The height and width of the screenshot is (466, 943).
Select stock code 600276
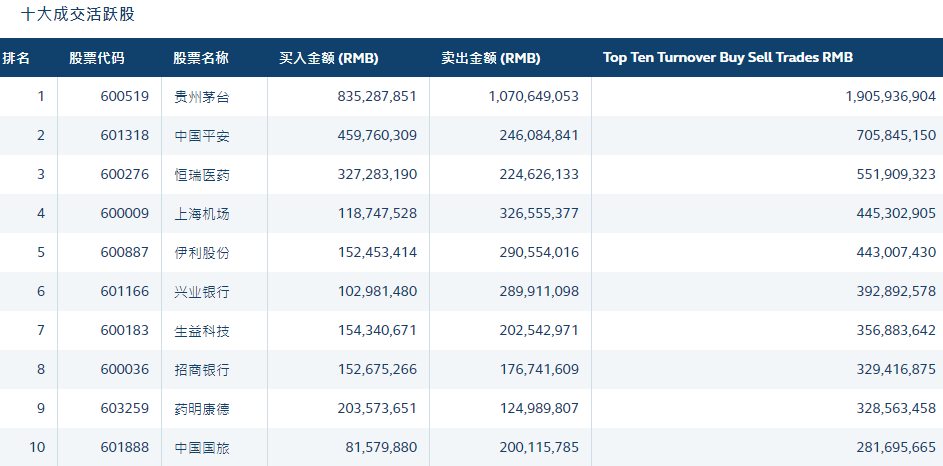point(124,174)
